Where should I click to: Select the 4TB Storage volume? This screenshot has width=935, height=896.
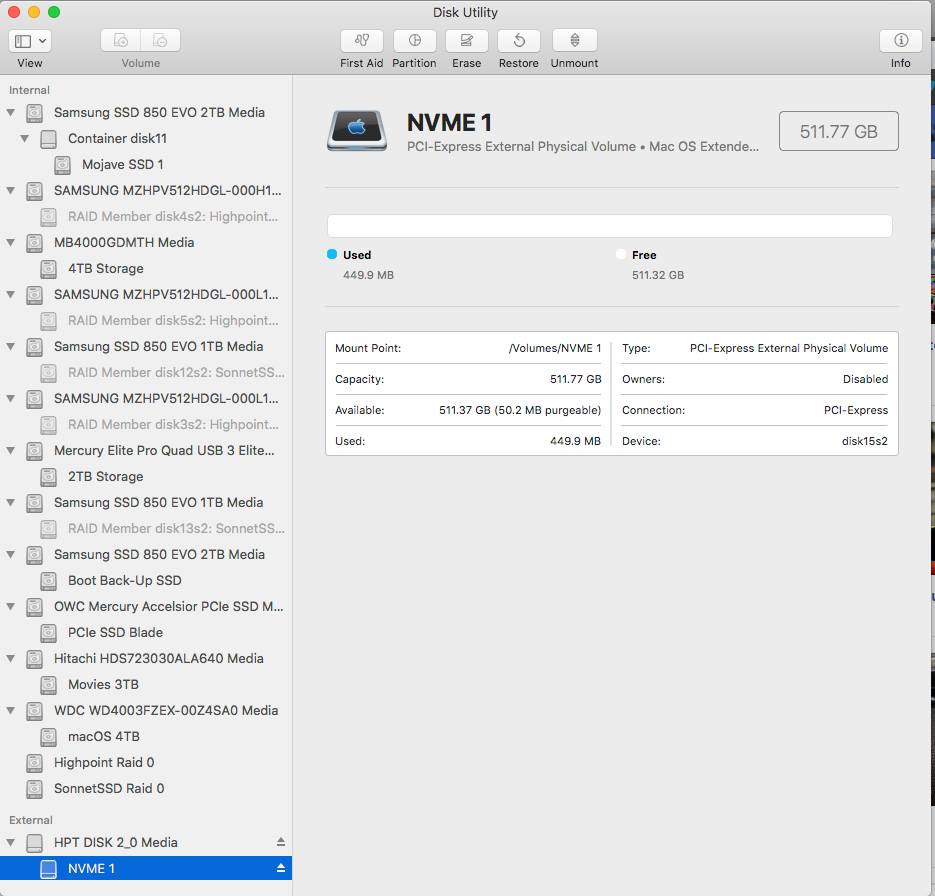point(146,268)
